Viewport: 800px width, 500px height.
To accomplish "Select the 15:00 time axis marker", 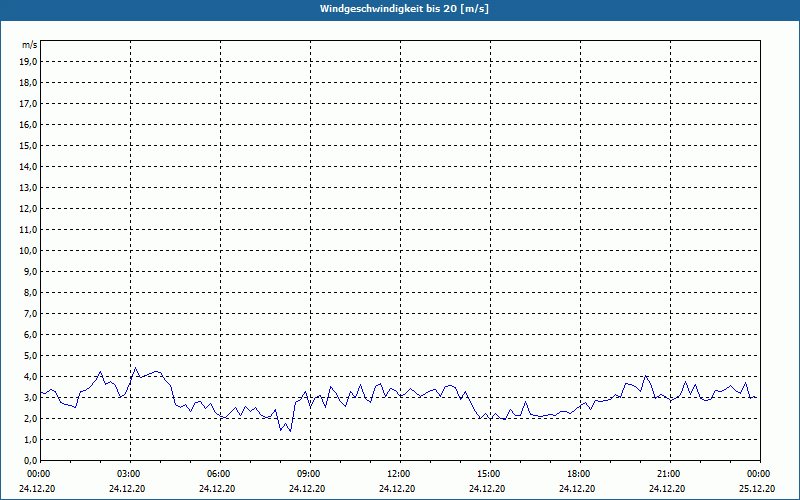I will [488, 473].
